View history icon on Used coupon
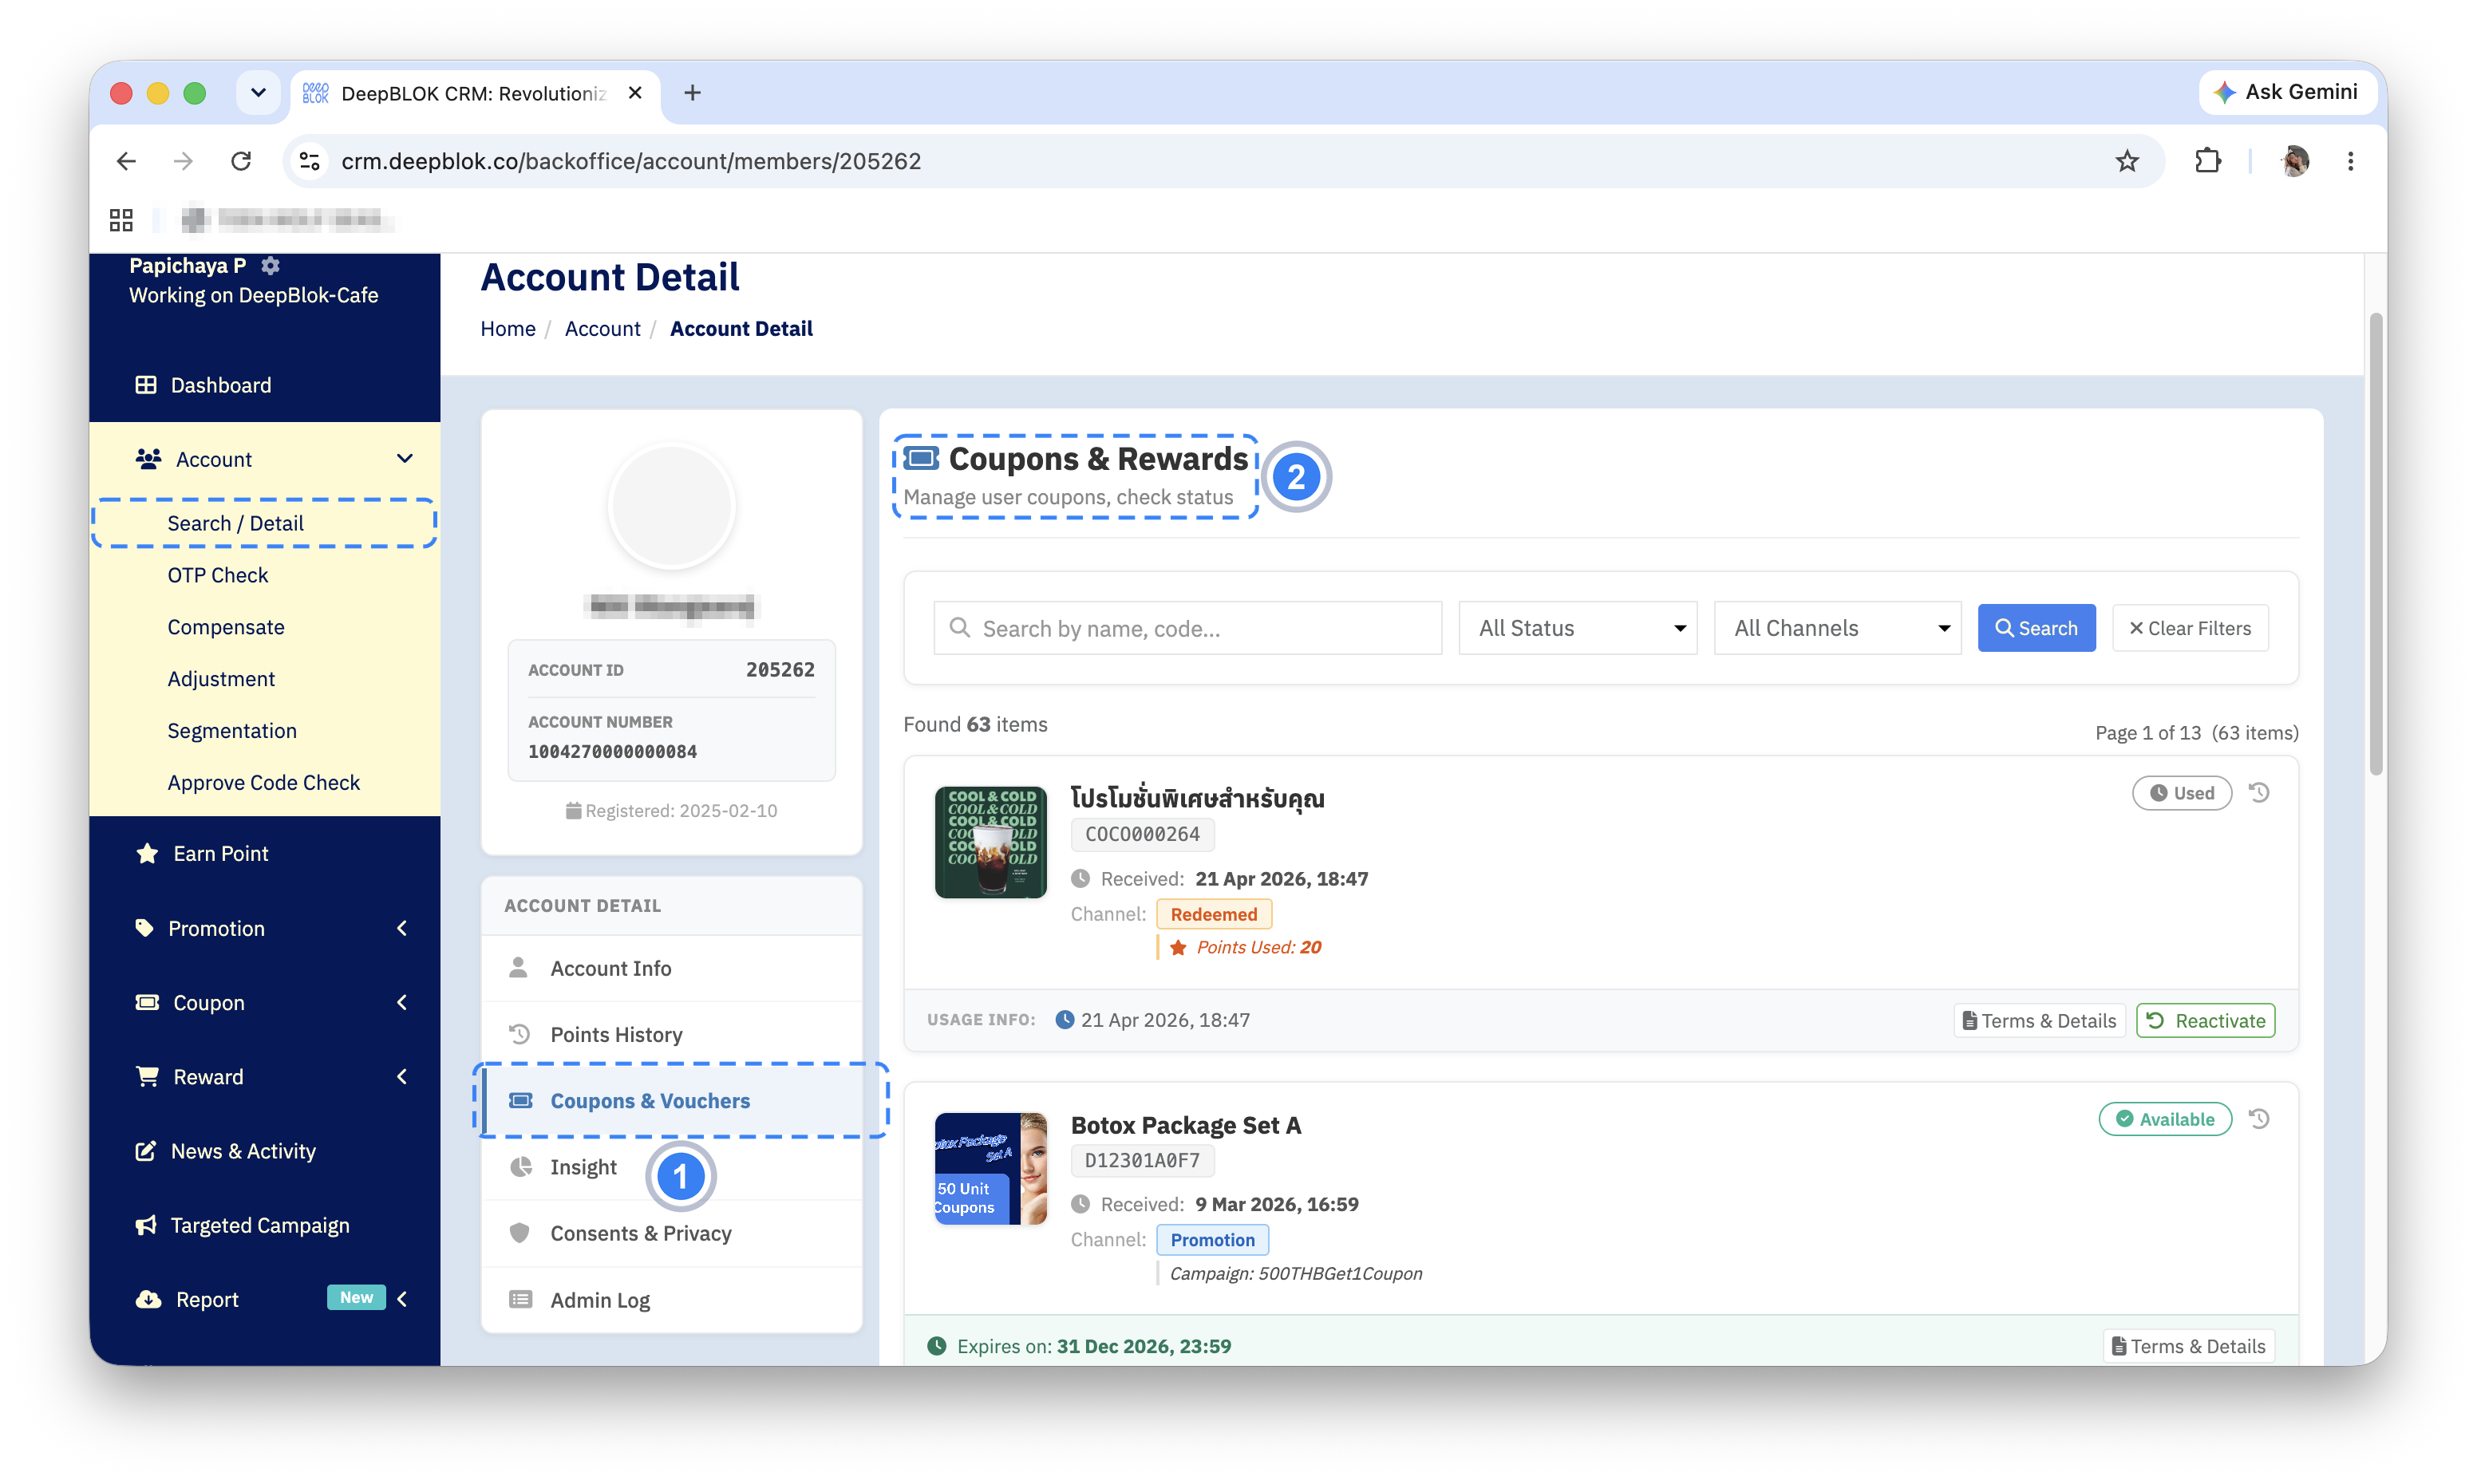2477x1484 pixels. (2259, 793)
